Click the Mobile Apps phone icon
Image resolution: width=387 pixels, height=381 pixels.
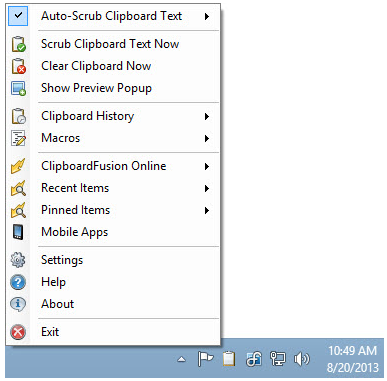tap(18, 232)
